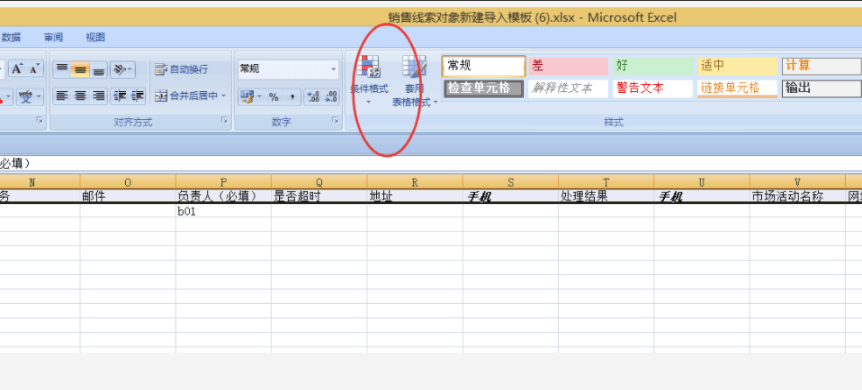Select the 是否超时 header cell
This screenshot has width=862, height=390.
click(319, 196)
